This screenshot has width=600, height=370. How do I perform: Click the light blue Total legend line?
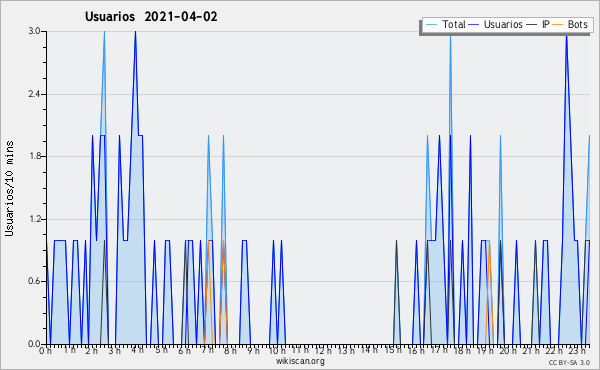coord(431,25)
